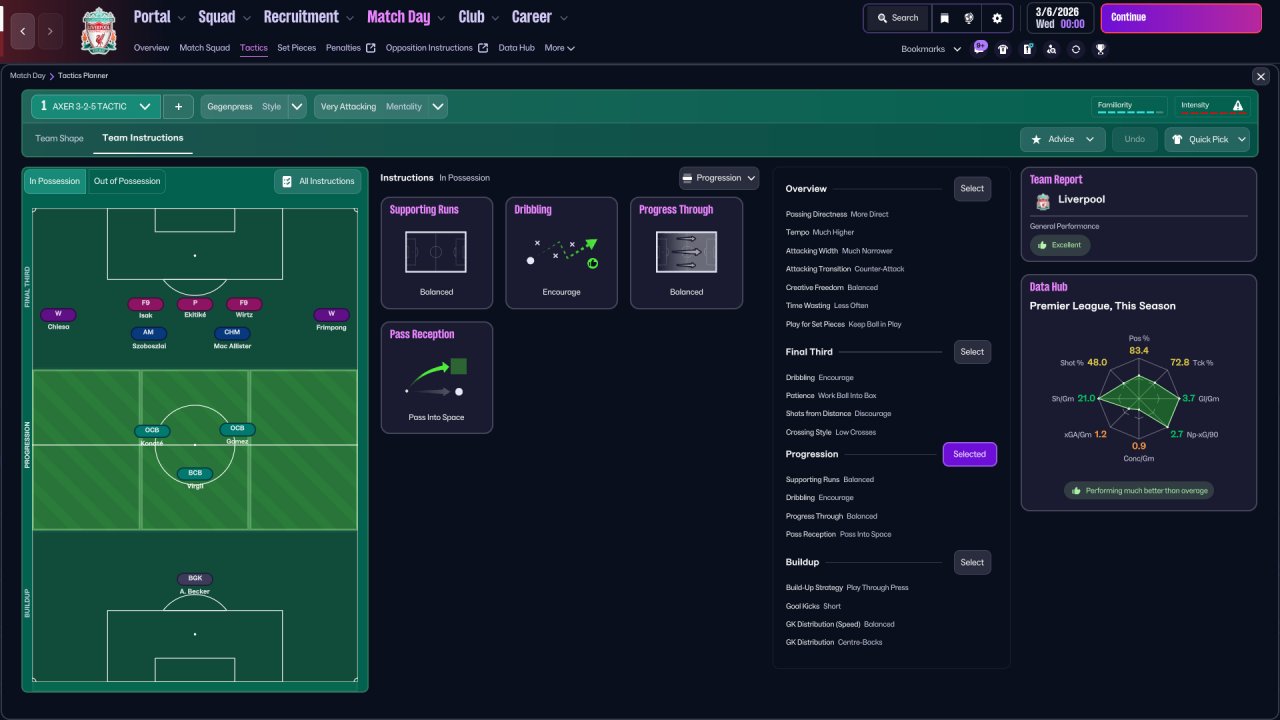Screen dimensions: 1280x720
Task: Expand the Squad menu
Action: pos(225,17)
